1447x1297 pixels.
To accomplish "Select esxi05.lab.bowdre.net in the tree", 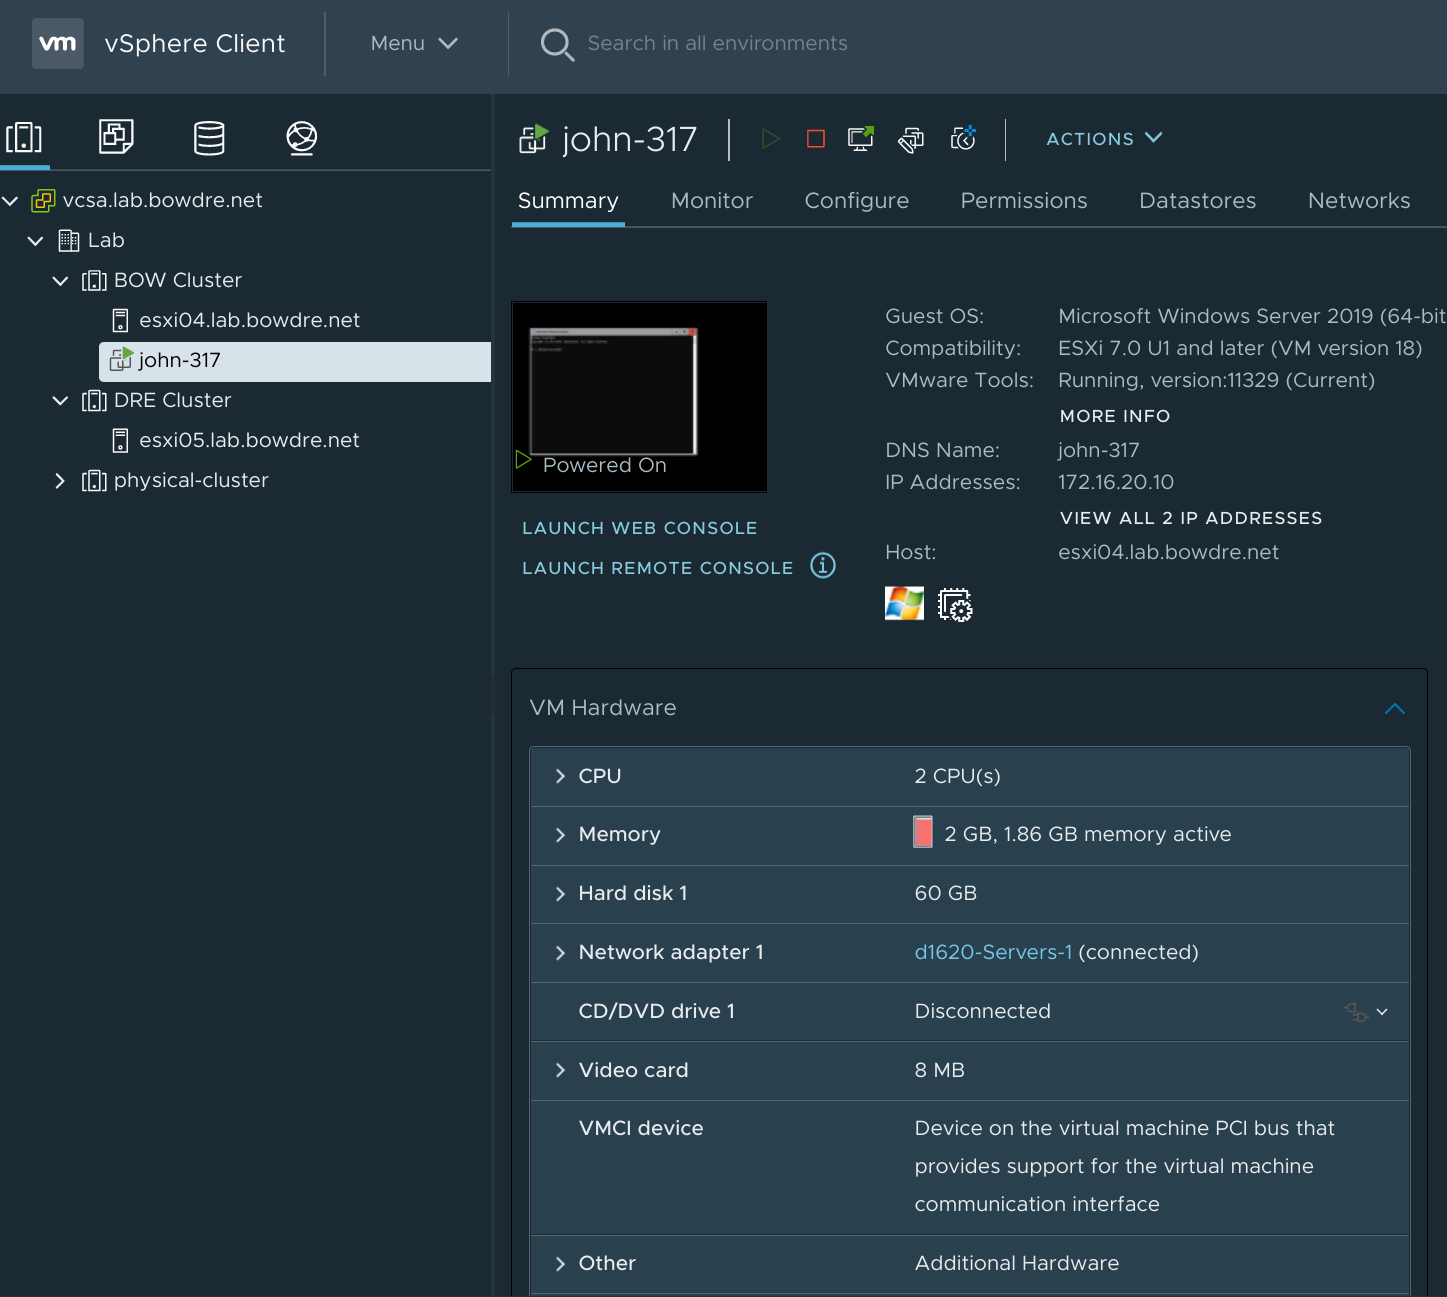I will (x=249, y=440).
